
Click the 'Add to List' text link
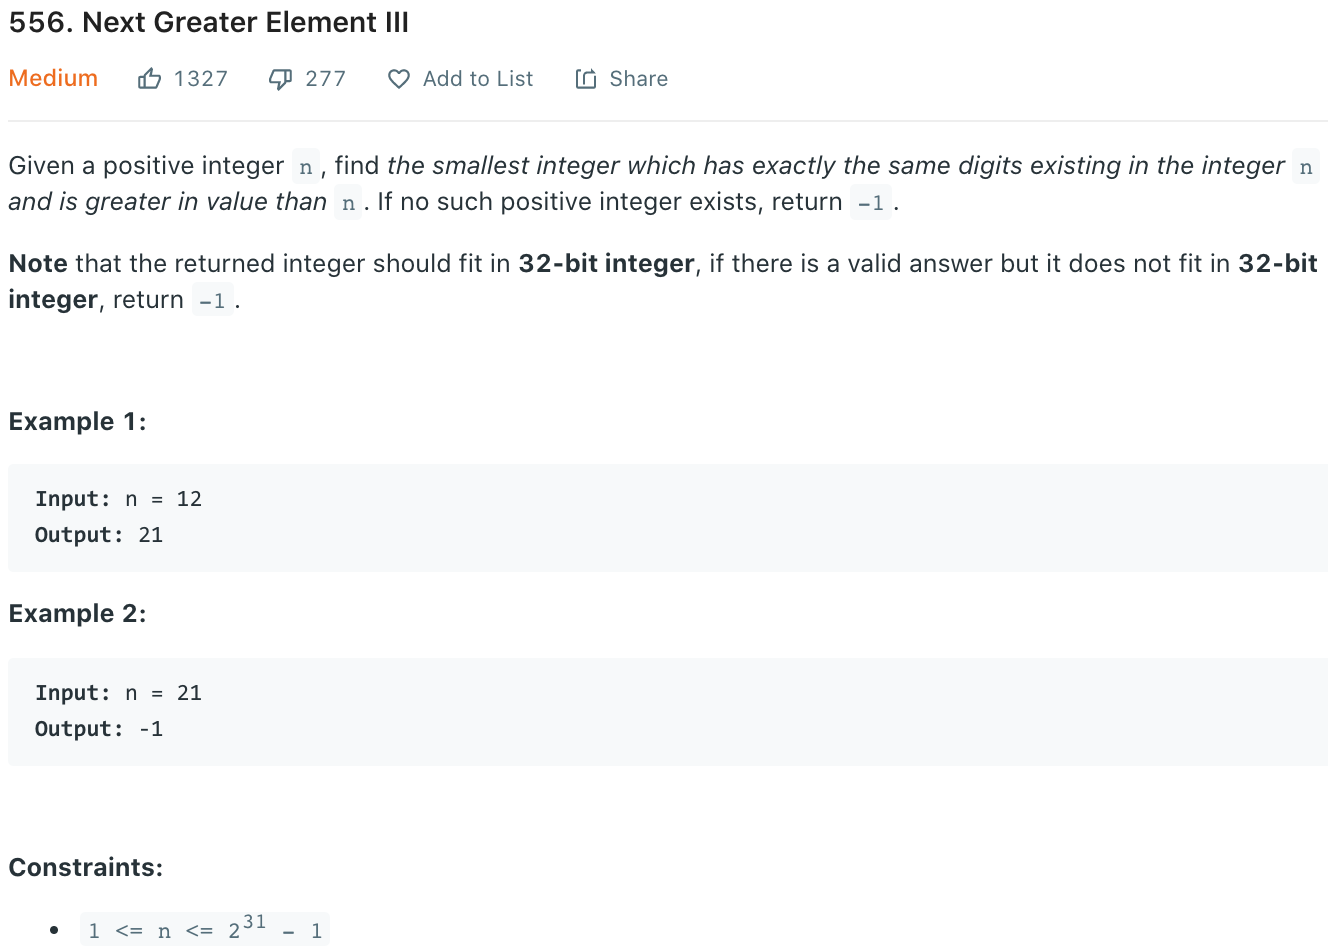point(478,78)
